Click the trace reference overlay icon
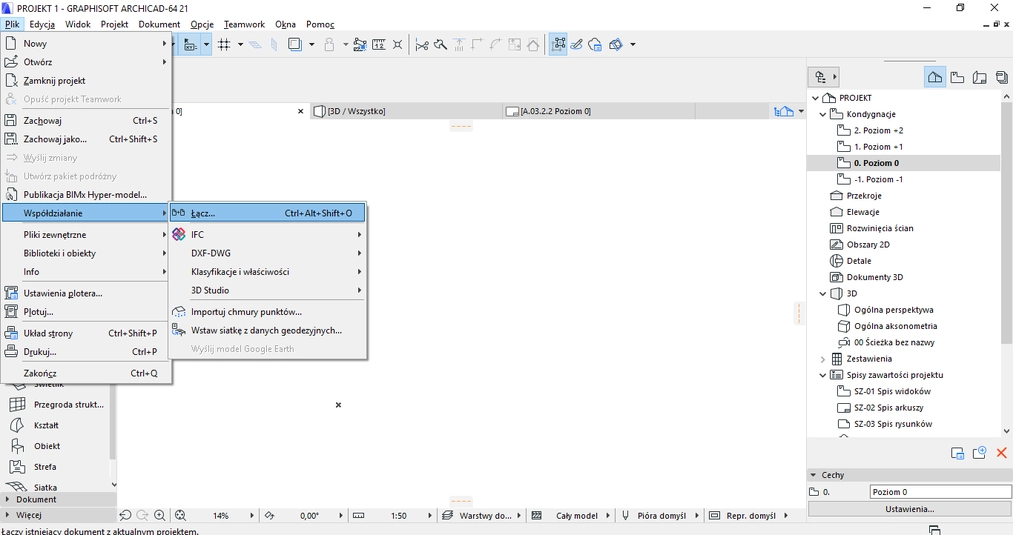This screenshot has width=1013, height=535. (x=295, y=45)
